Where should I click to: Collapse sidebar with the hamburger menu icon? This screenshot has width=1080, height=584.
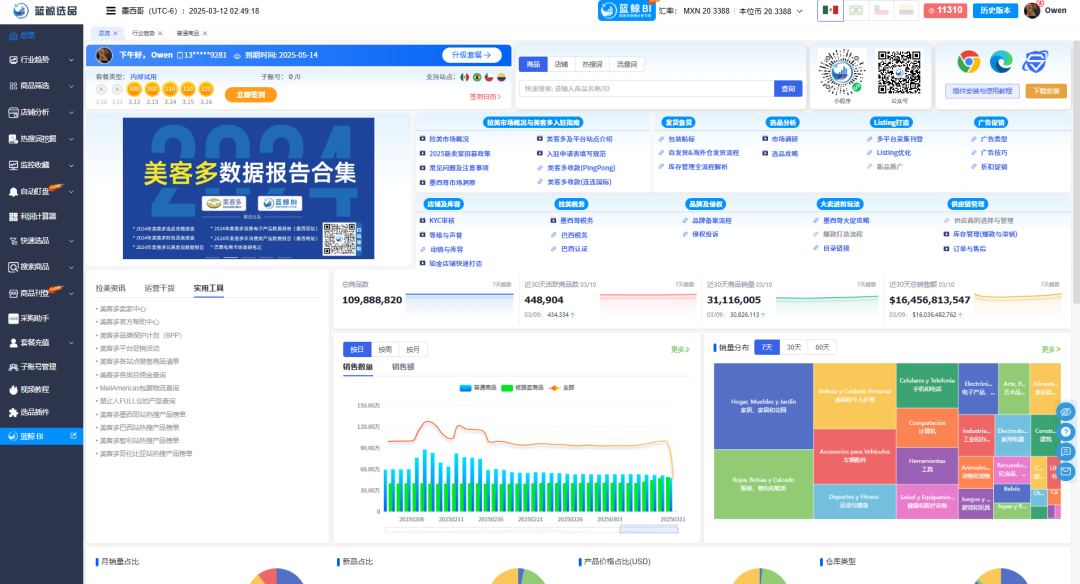coord(110,11)
